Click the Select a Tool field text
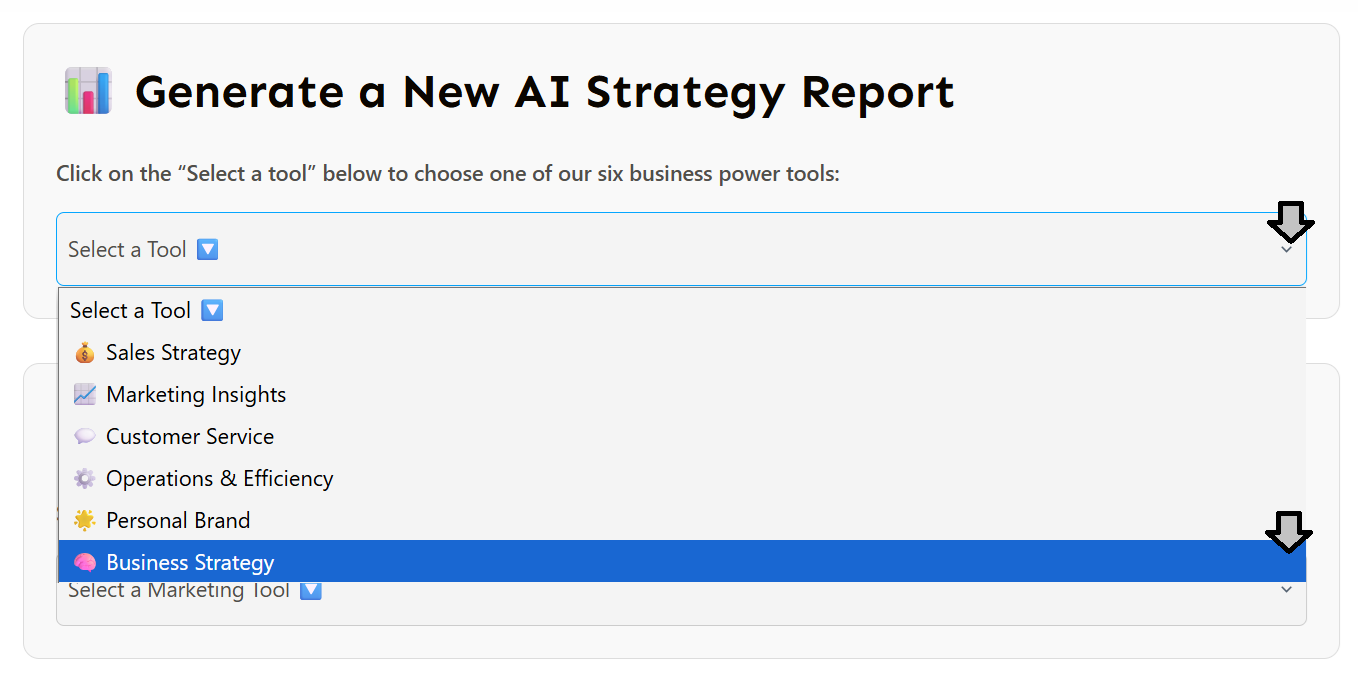 pyautogui.click(x=127, y=249)
